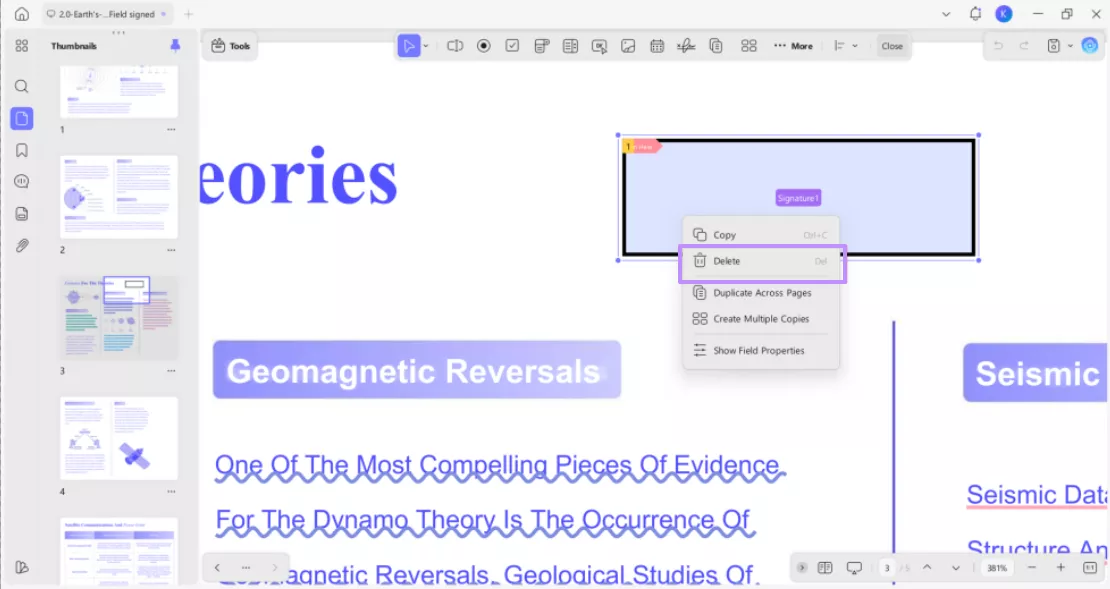
Task: Edit the current page number field
Action: click(887, 568)
